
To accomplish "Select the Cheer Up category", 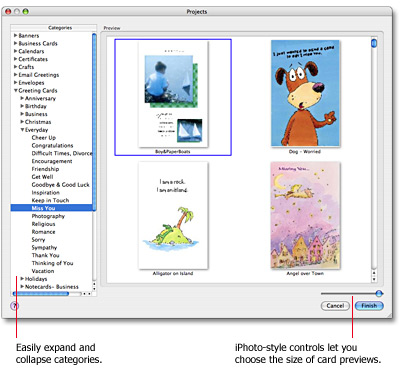I will (x=44, y=138).
